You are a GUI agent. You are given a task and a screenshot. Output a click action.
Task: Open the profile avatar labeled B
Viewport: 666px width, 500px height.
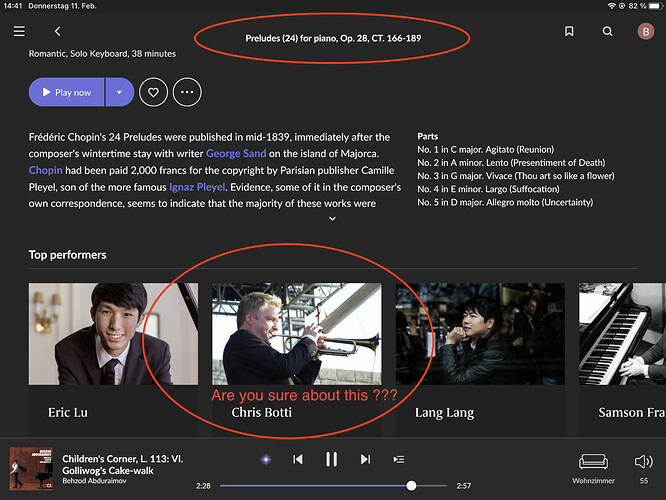646,31
